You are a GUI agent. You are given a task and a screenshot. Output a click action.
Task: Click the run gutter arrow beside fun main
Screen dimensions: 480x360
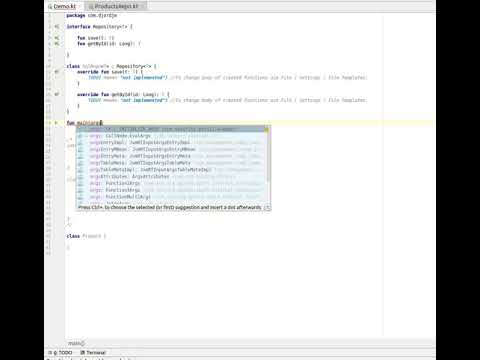point(56,123)
